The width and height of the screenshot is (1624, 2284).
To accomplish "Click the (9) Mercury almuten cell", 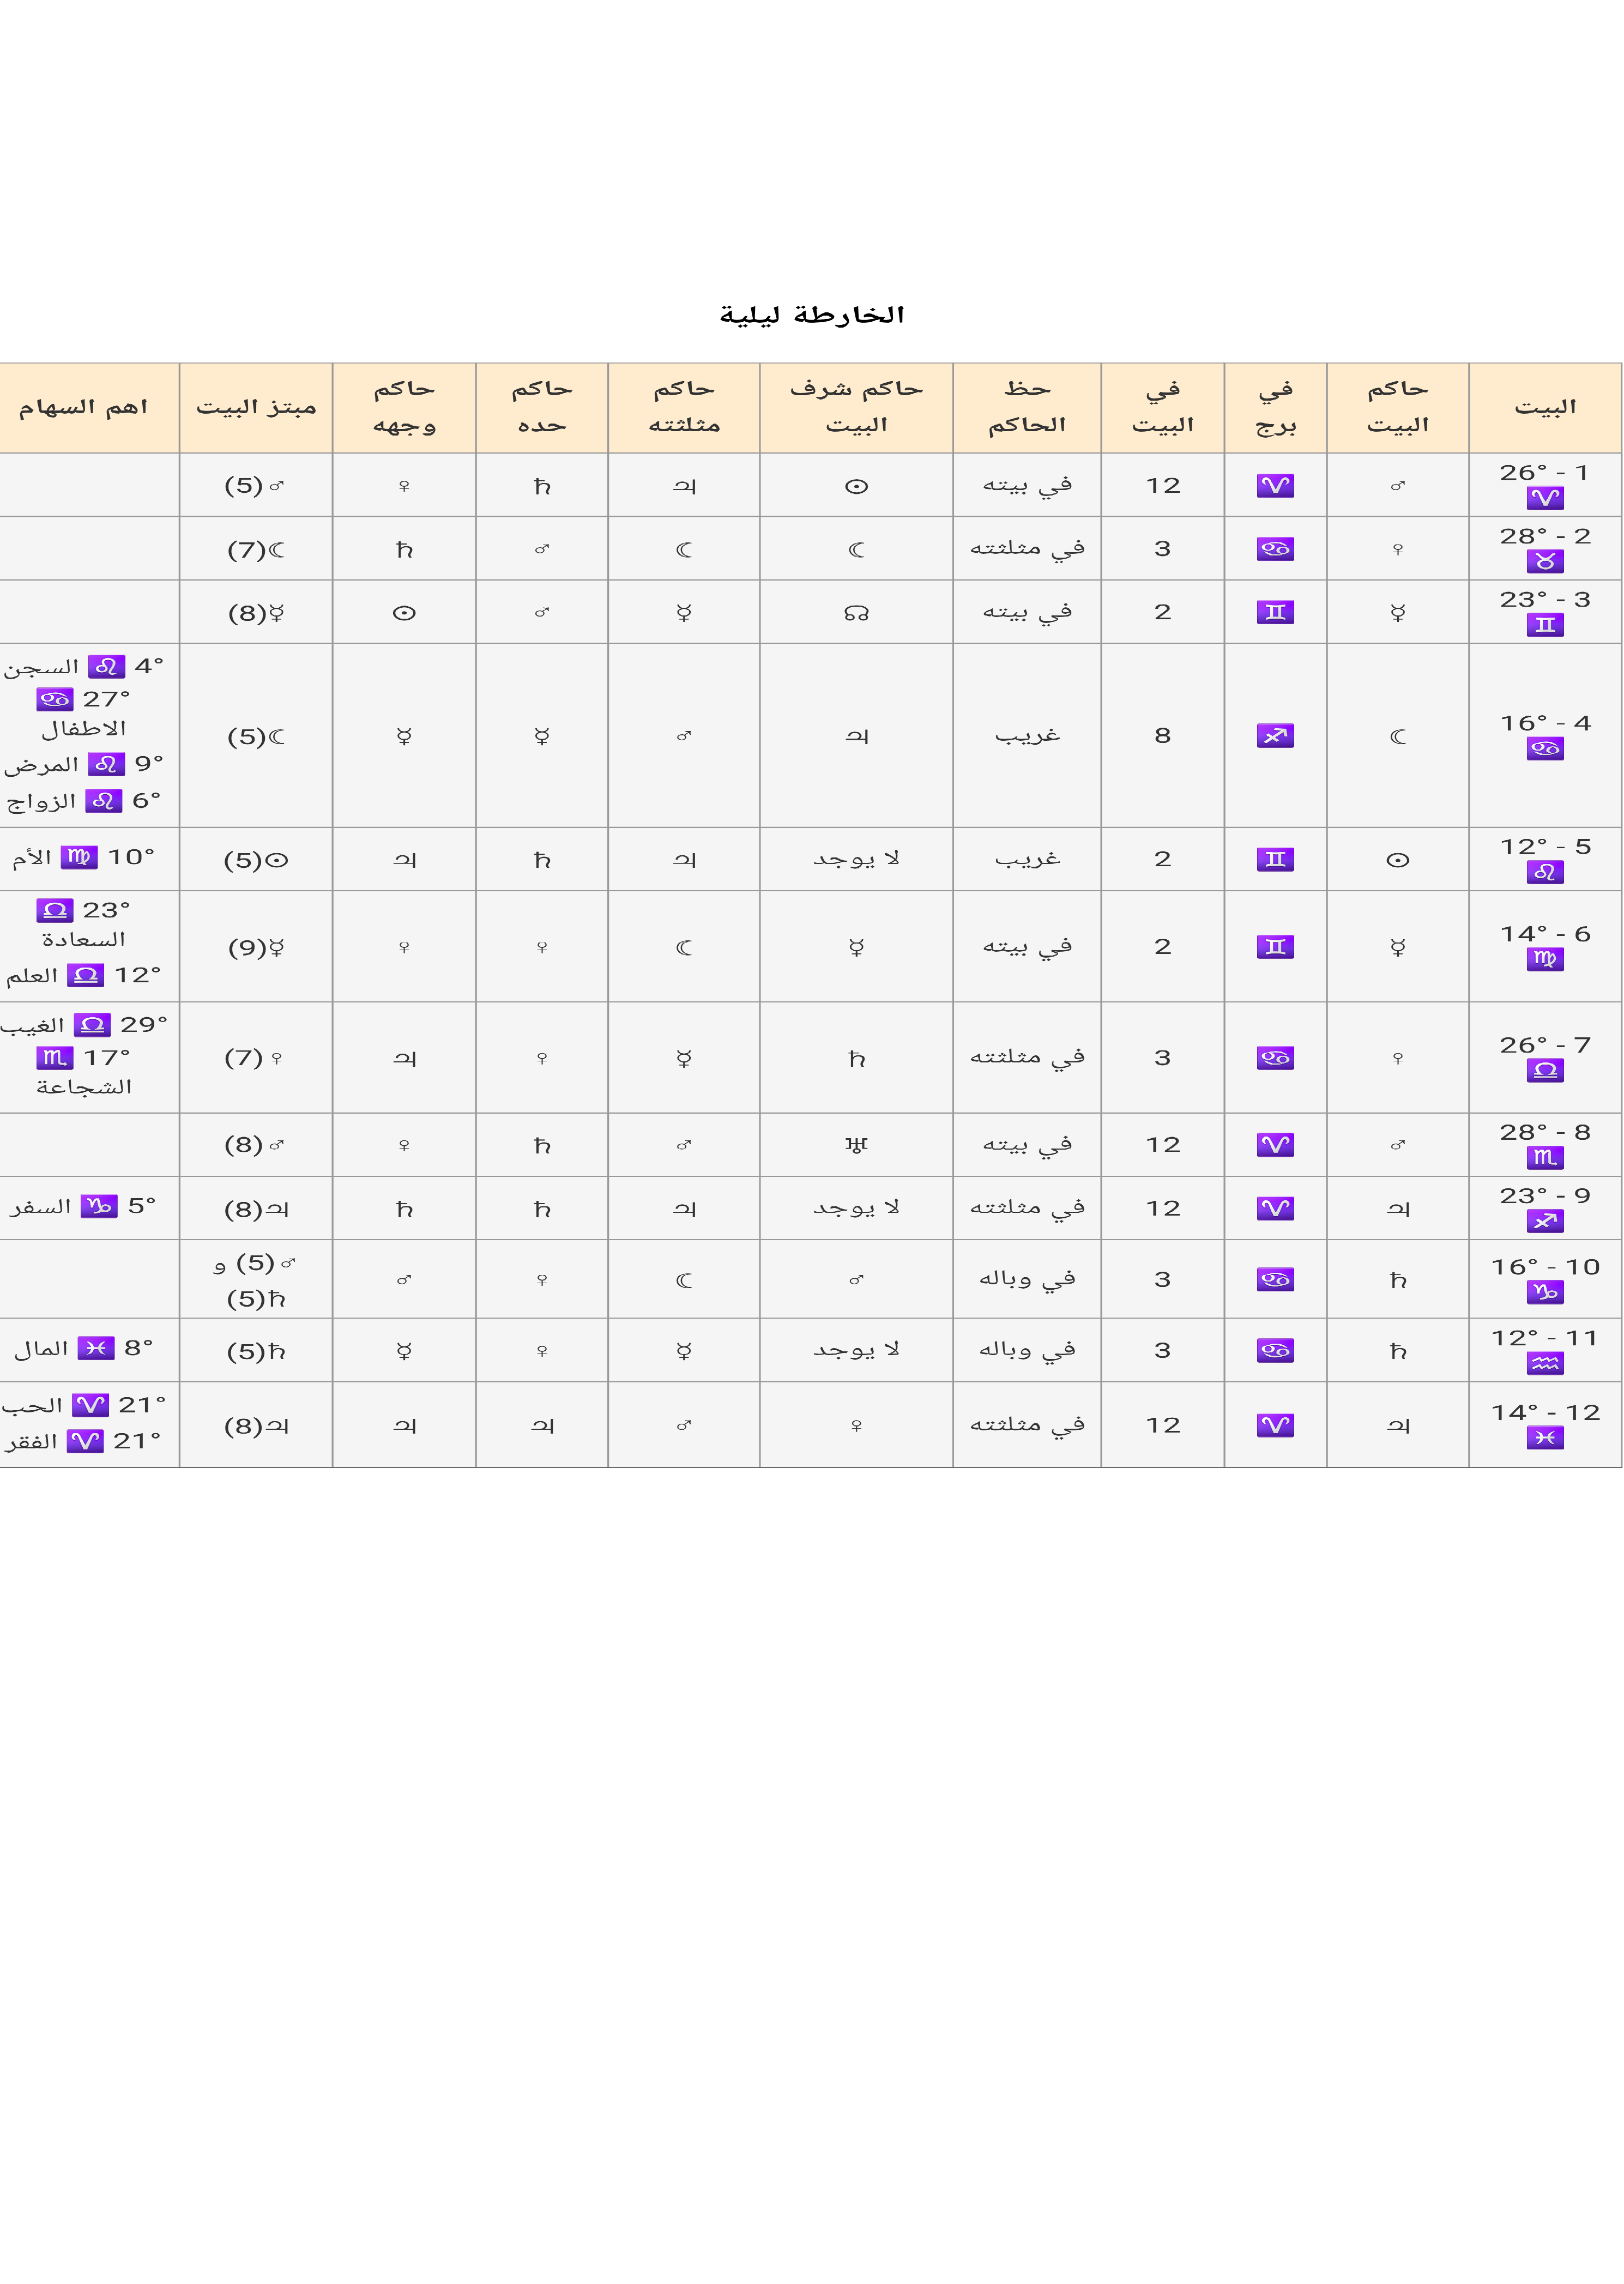I will point(256,947).
